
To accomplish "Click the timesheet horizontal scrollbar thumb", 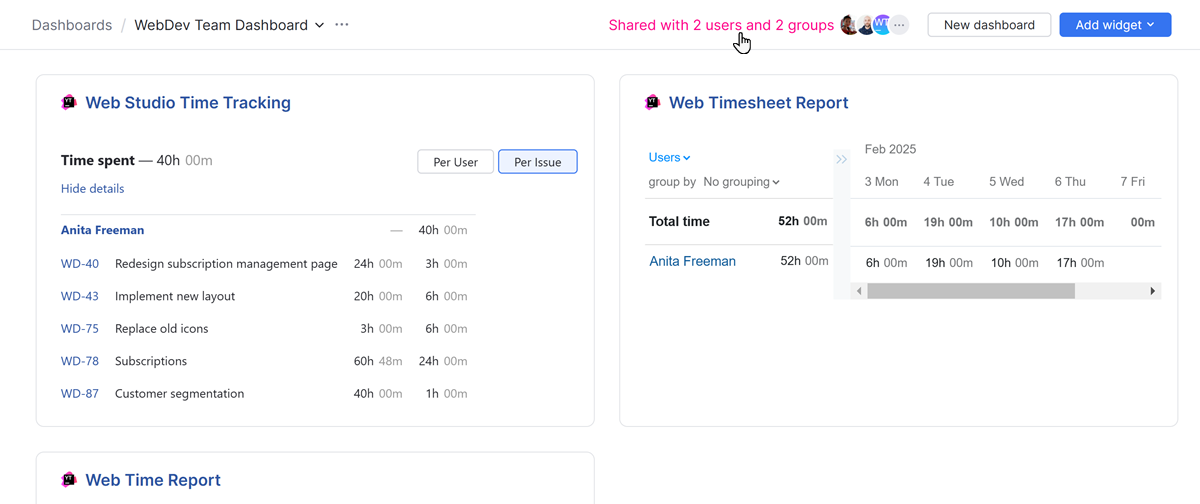I will pos(970,291).
